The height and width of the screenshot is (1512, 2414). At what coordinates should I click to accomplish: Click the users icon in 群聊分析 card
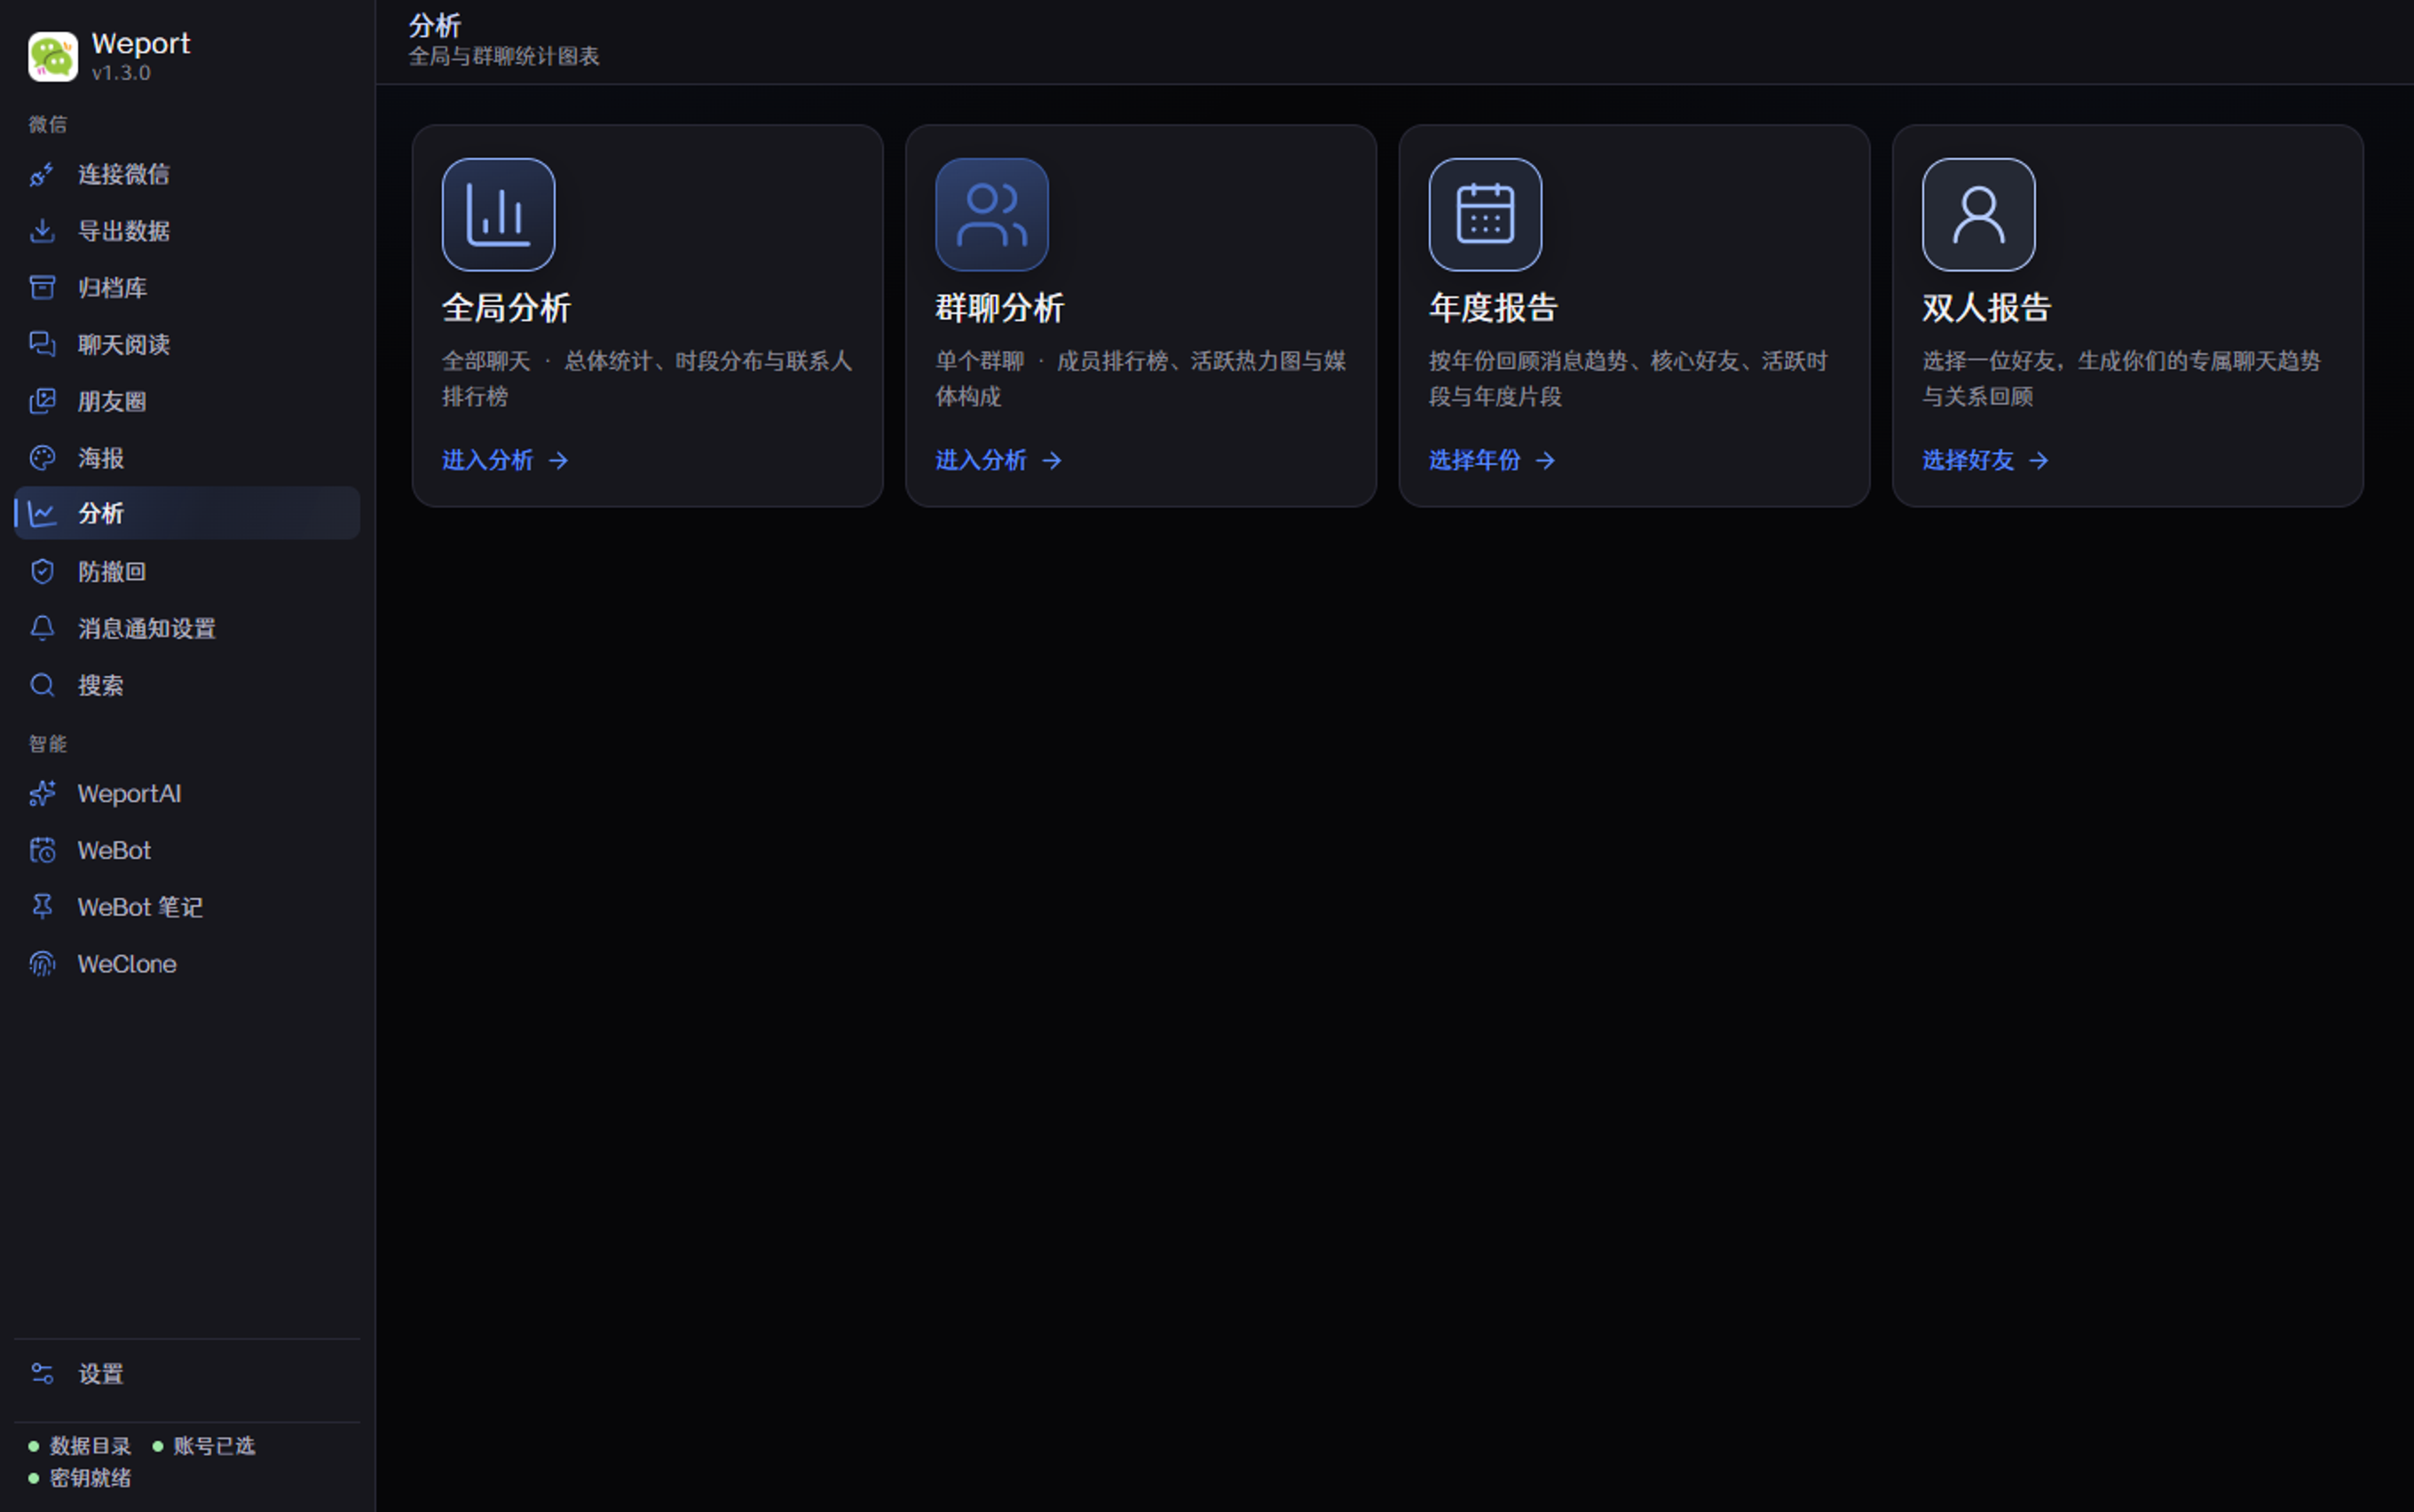[991, 215]
